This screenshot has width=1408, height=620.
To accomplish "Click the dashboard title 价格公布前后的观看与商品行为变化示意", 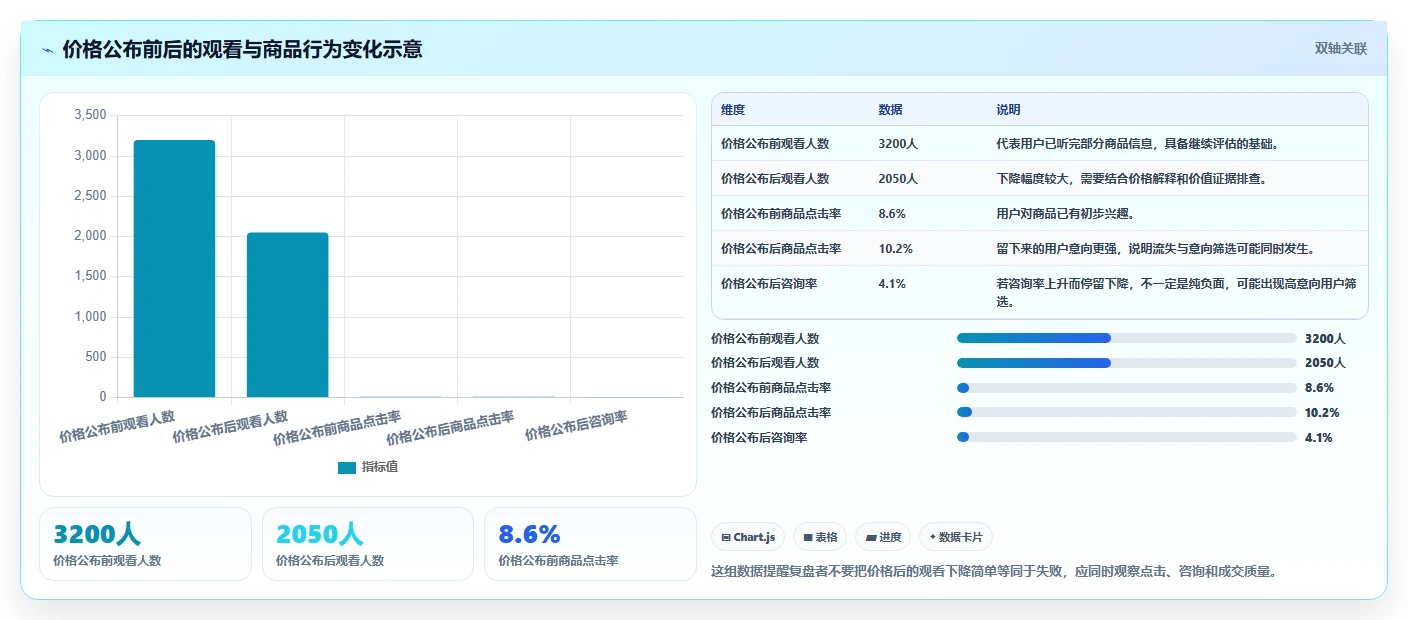I will pyautogui.click(x=242, y=50).
